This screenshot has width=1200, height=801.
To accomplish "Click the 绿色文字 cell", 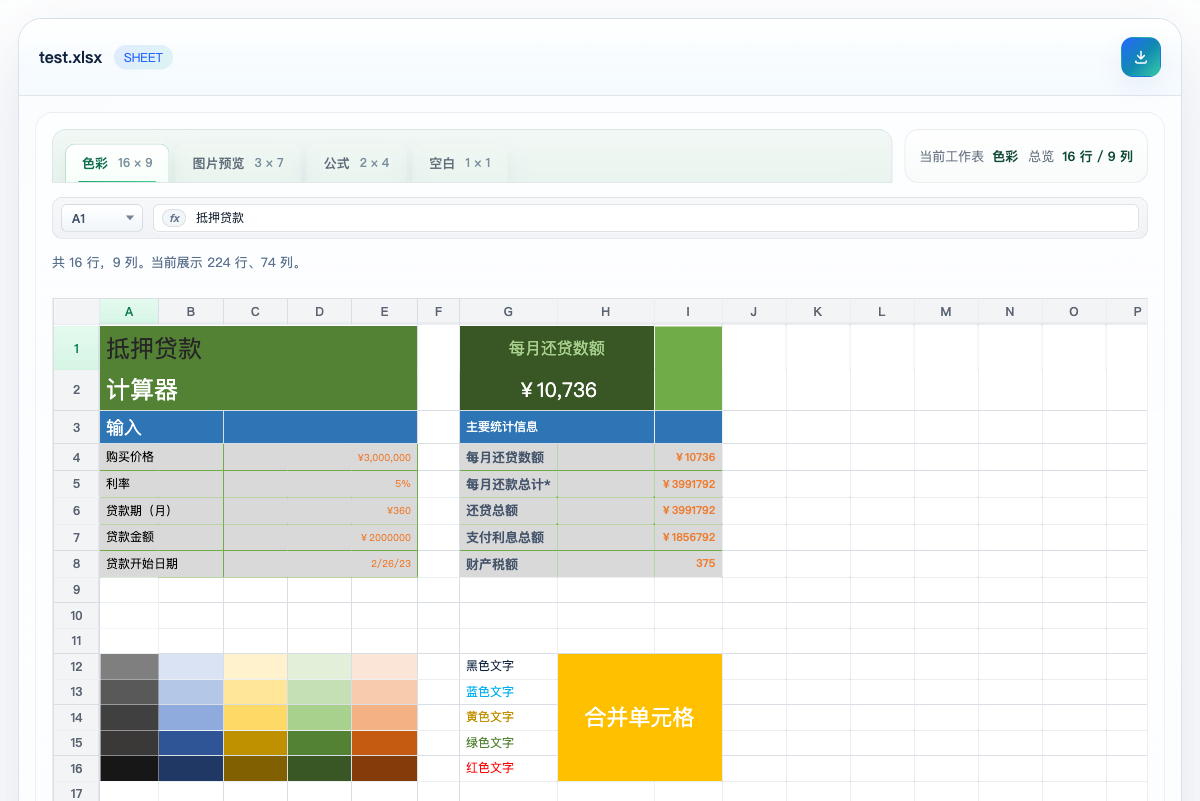I will (x=508, y=743).
